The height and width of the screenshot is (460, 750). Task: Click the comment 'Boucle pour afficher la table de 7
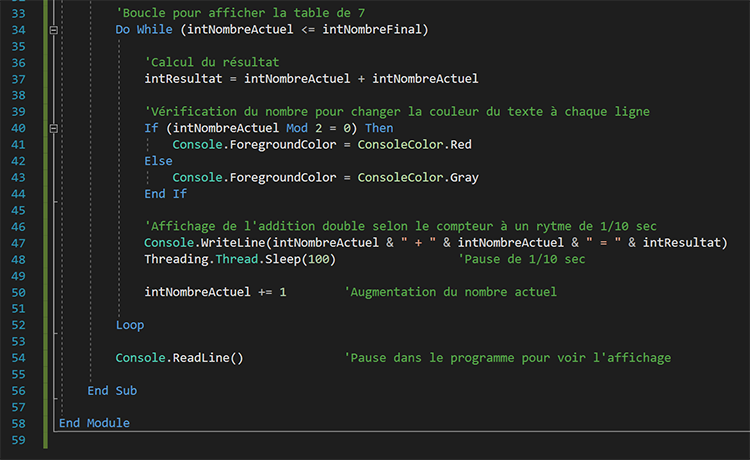click(x=241, y=13)
